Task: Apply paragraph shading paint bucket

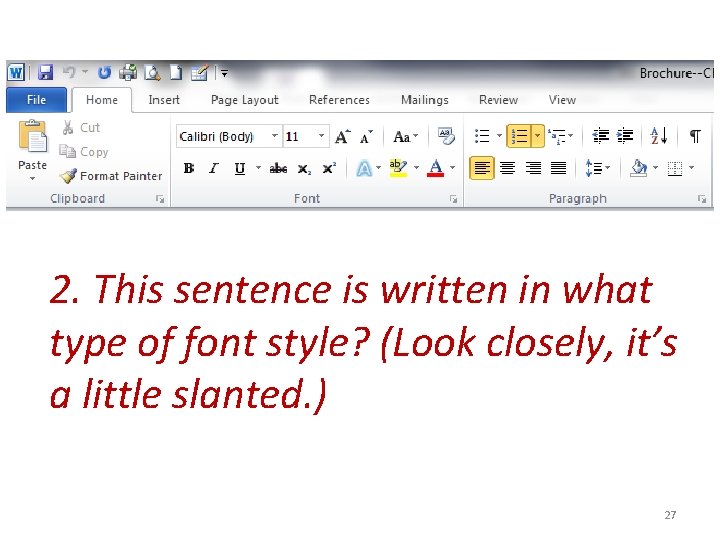Action: coord(639,168)
